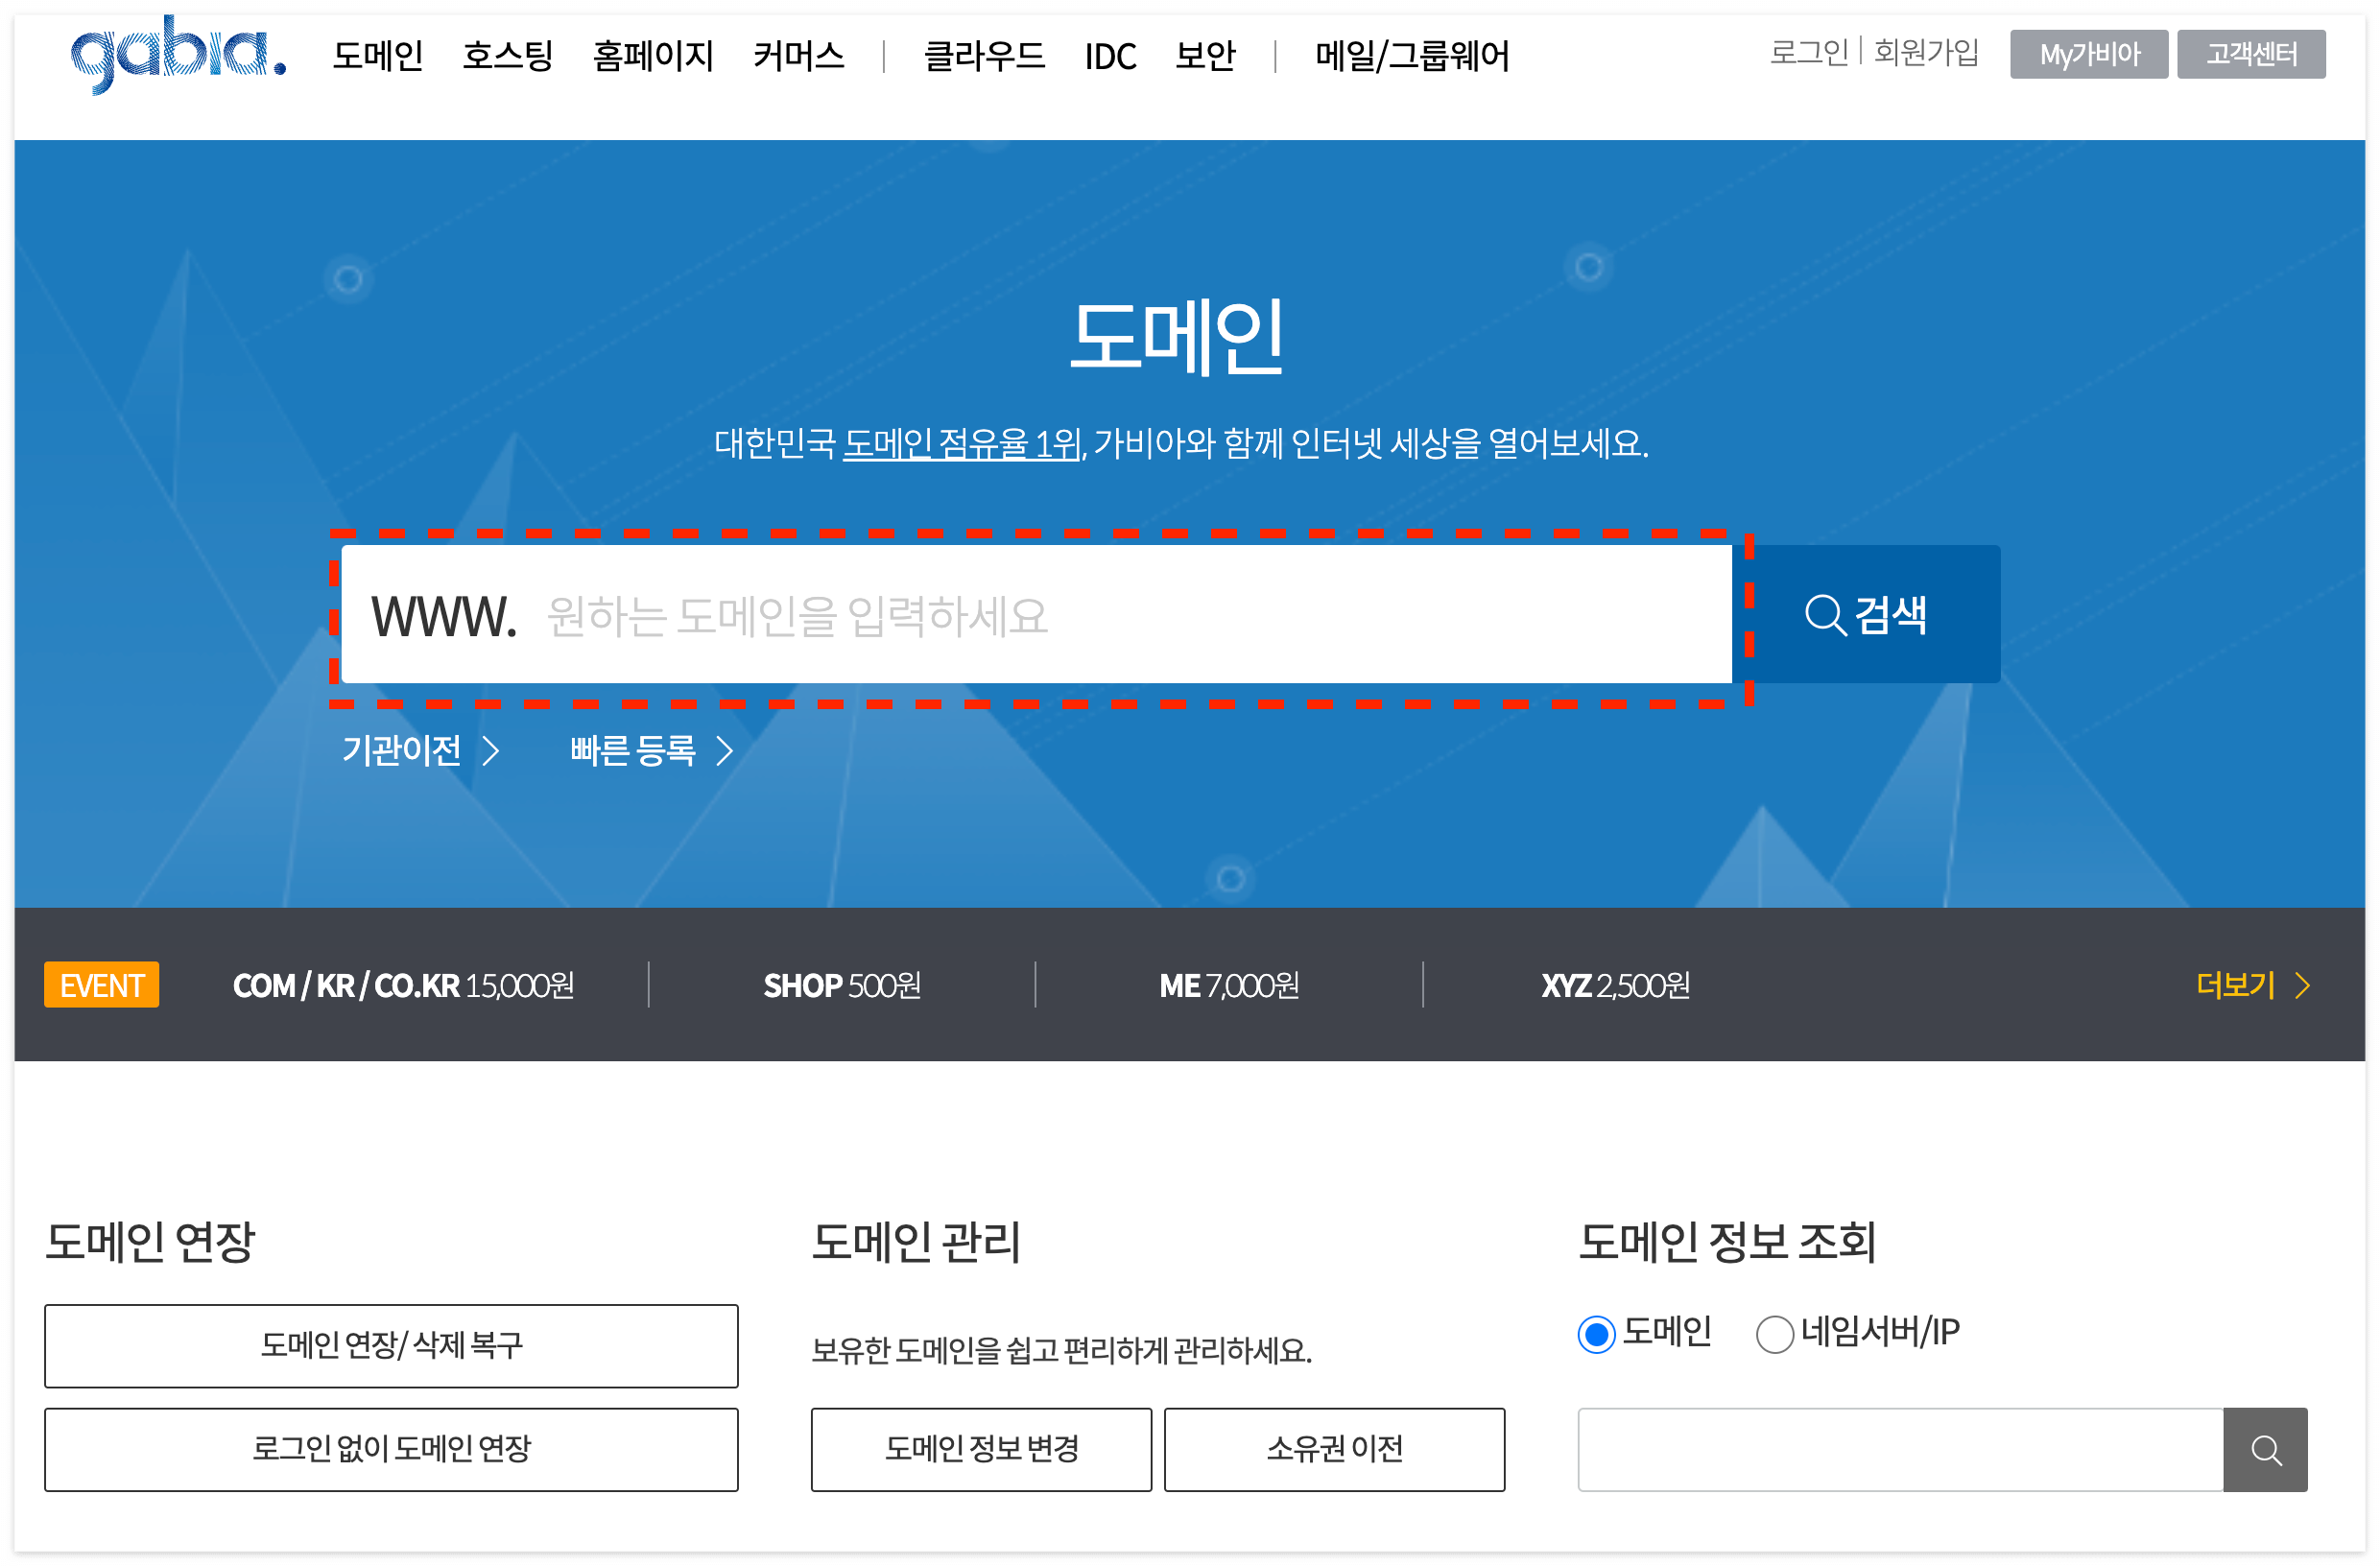Open the 고객센터 button

[x=2251, y=54]
